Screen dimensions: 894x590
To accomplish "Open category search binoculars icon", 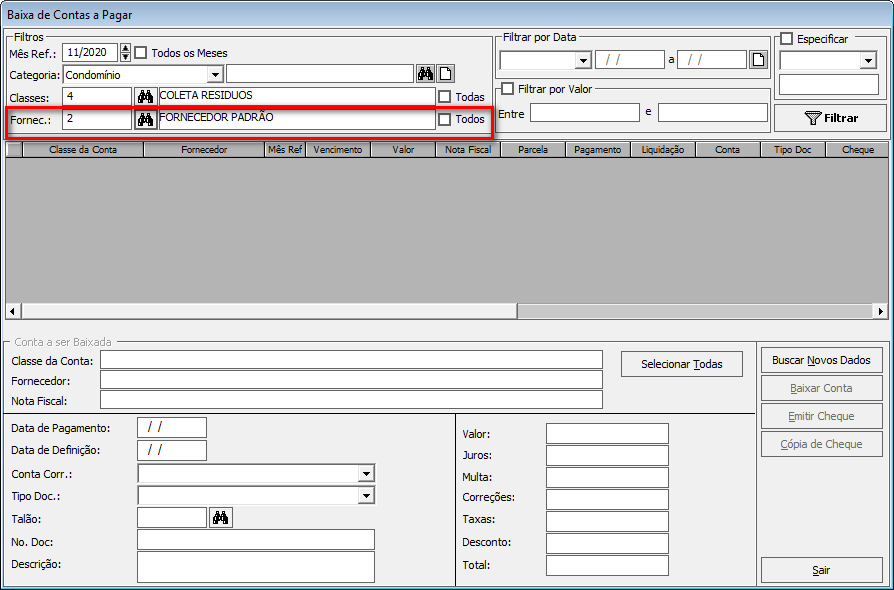I will click(x=425, y=74).
